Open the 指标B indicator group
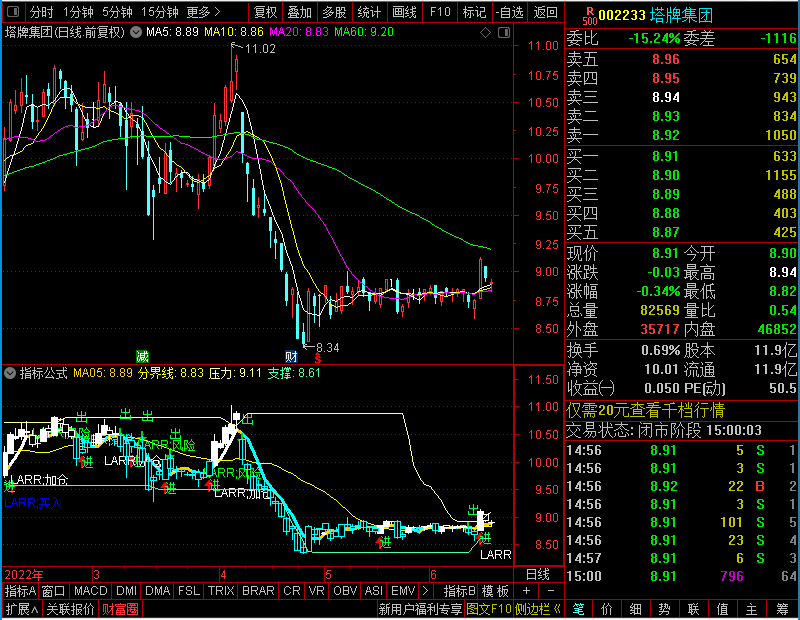 pyautogui.click(x=459, y=591)
